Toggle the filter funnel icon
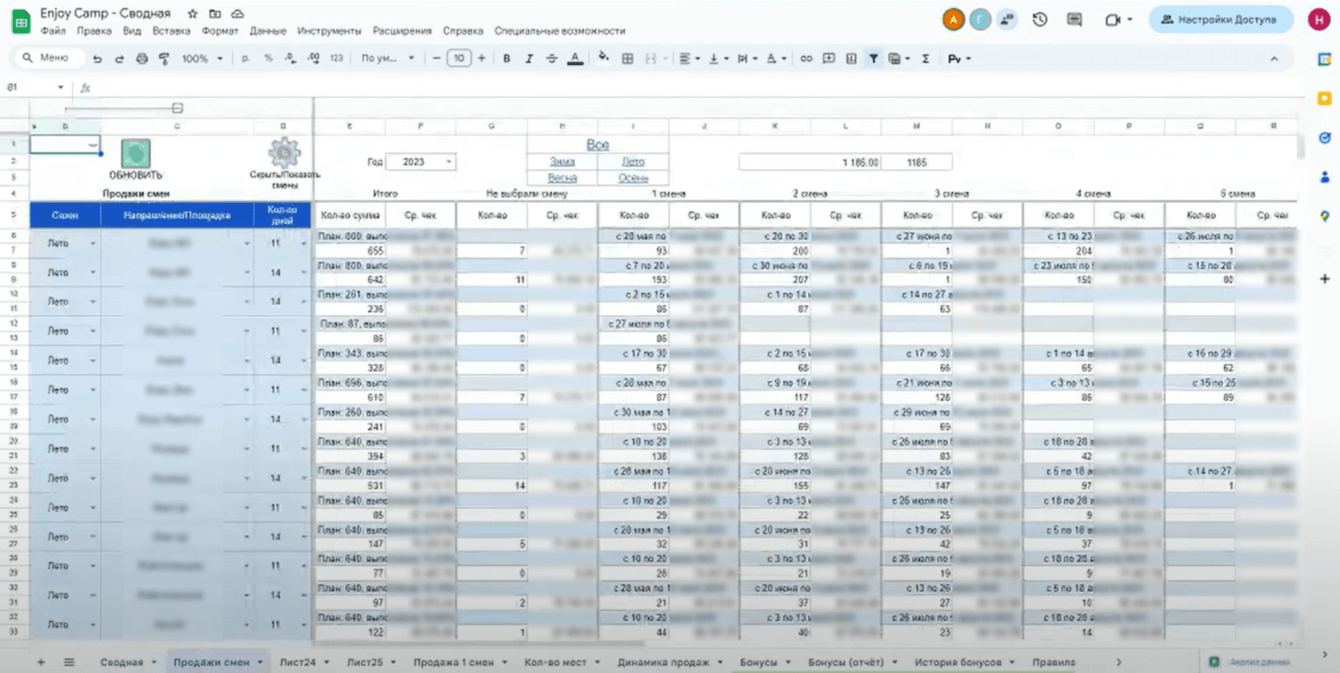 873,59
